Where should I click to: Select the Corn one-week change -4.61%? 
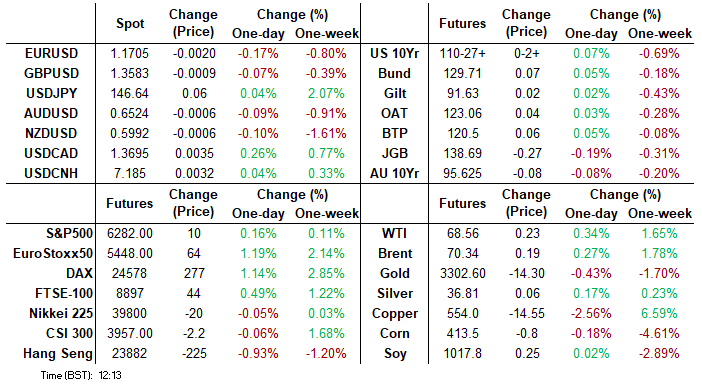(x=659, y=333)
